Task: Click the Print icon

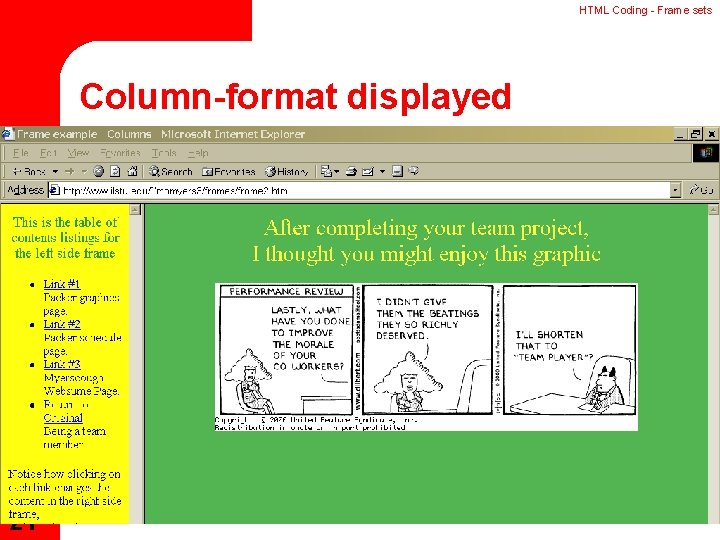Action: (351, 171)
